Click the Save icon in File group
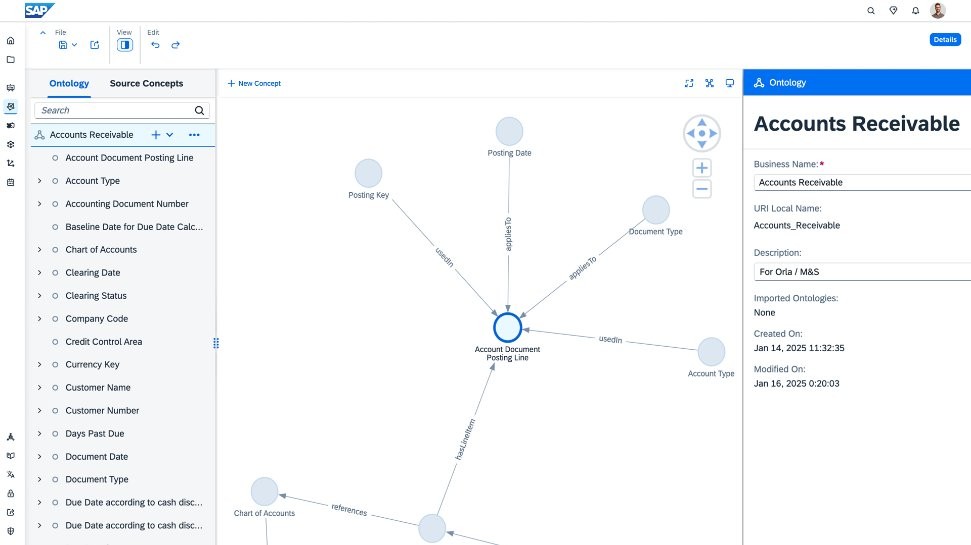Screen dimensions: 971x545 coord(63,45)
